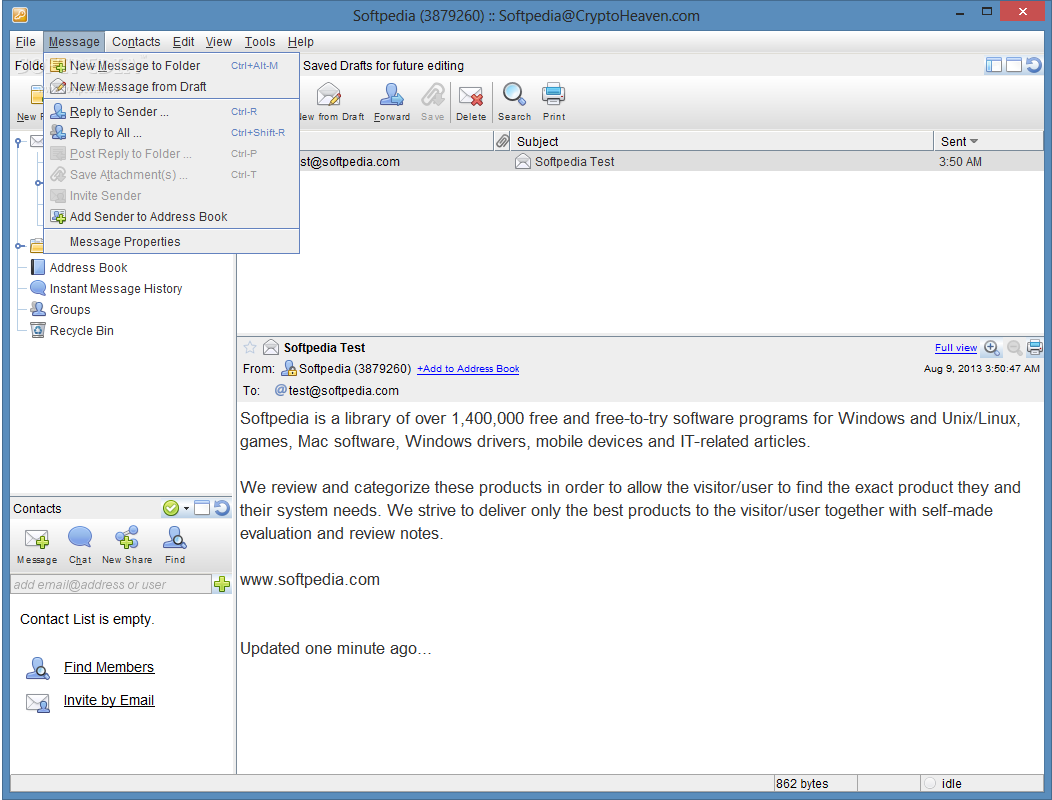Choose Message Properties

tap(172, 242)
